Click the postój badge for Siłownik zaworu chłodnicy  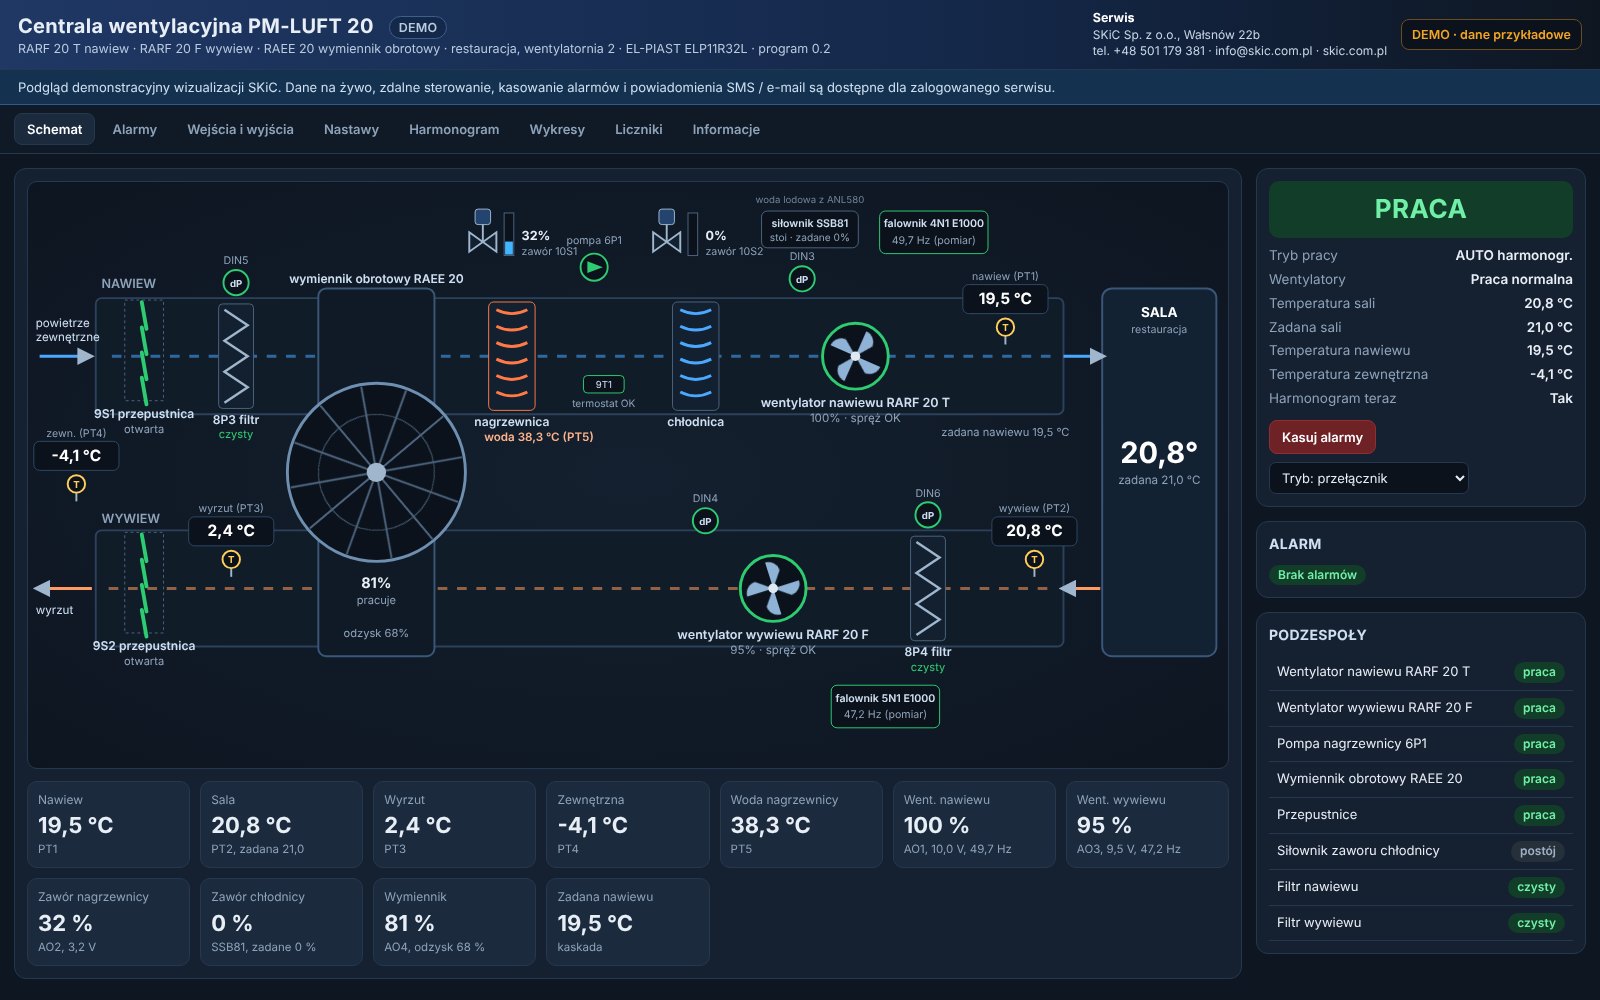pyautogui.click(x=1538, y=851)
